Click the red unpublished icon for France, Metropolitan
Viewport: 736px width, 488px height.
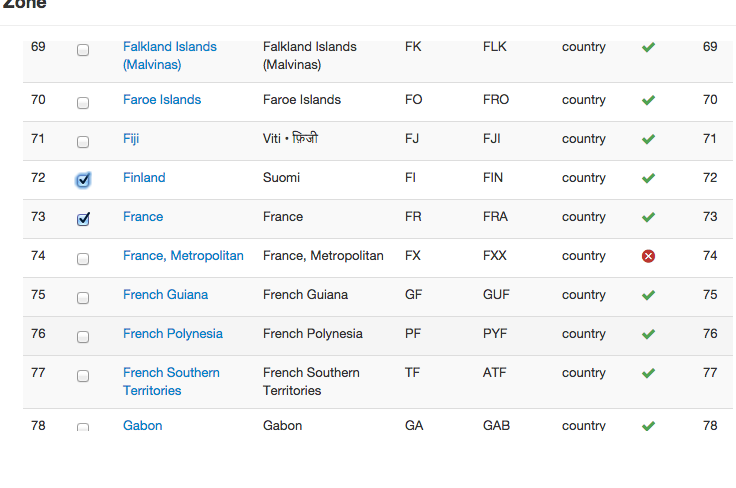point(648,256)
